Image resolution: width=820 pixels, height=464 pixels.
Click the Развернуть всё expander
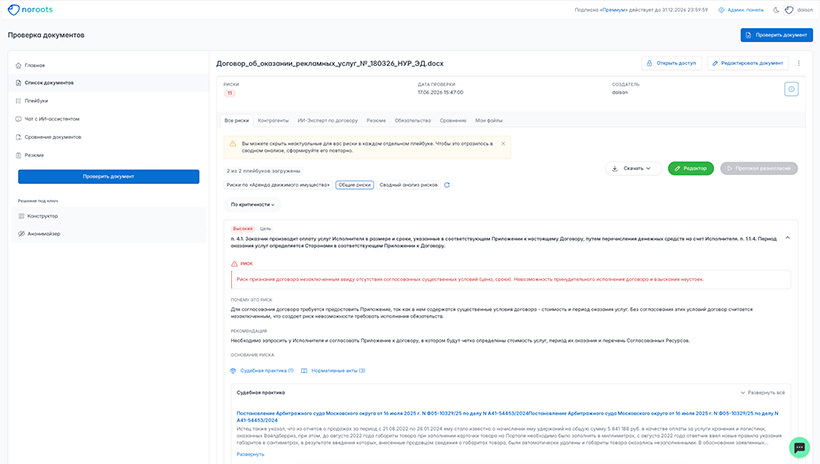(762, 392)
